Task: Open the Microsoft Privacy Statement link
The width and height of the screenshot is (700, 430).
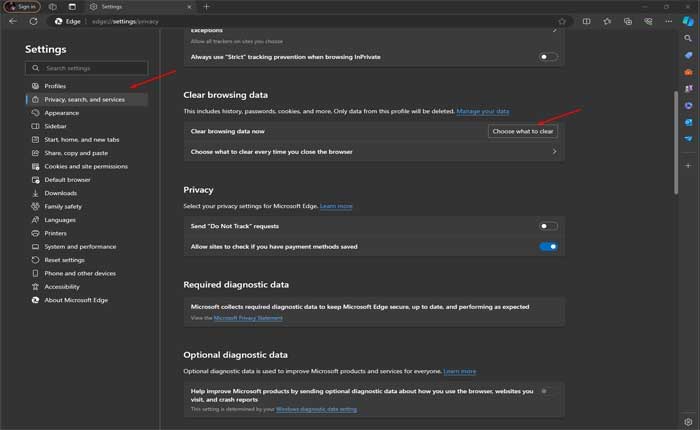Action: (248, 318)
